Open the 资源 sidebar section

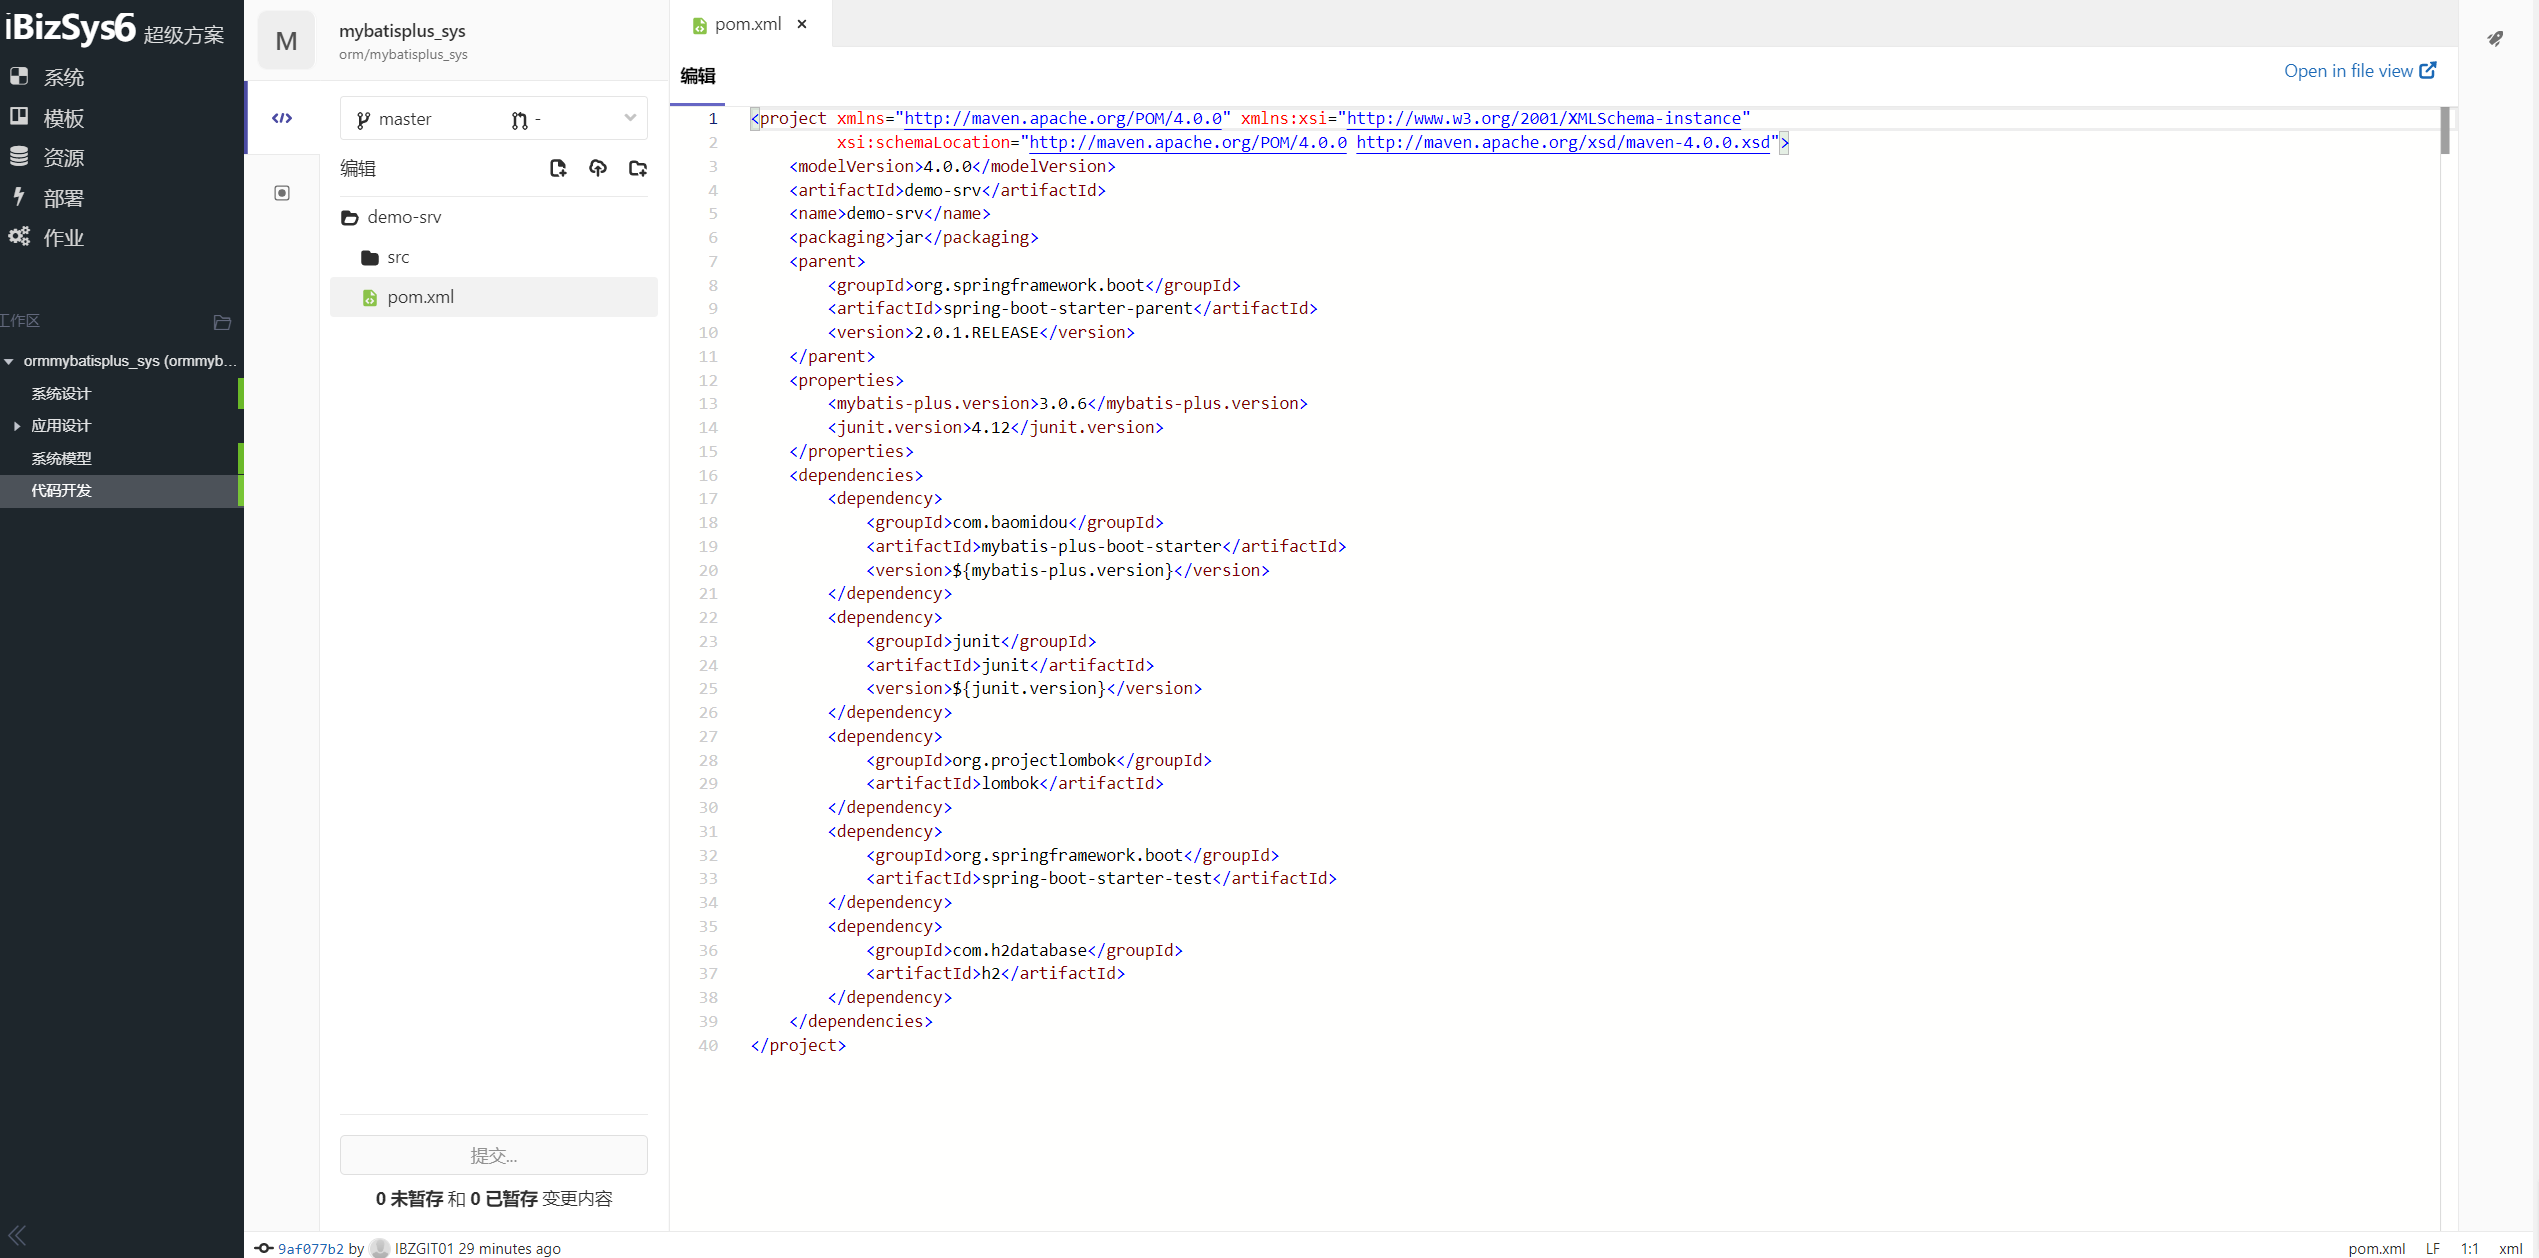48,157
